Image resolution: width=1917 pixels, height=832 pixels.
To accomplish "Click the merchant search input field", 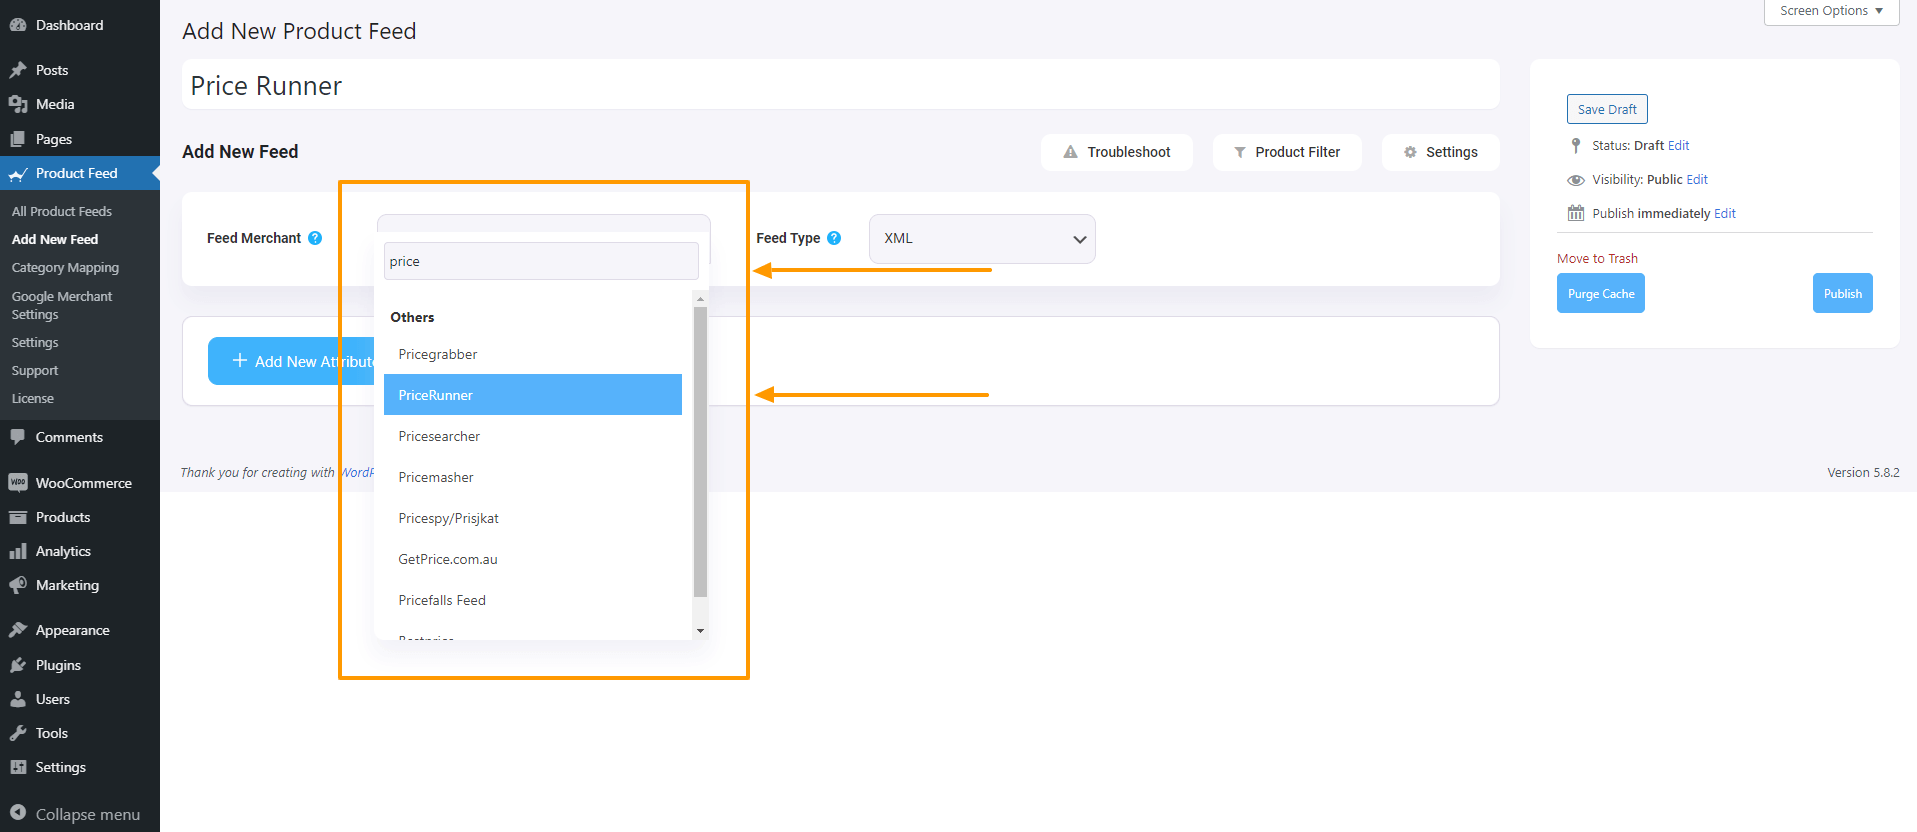I will tap(541, 261).
